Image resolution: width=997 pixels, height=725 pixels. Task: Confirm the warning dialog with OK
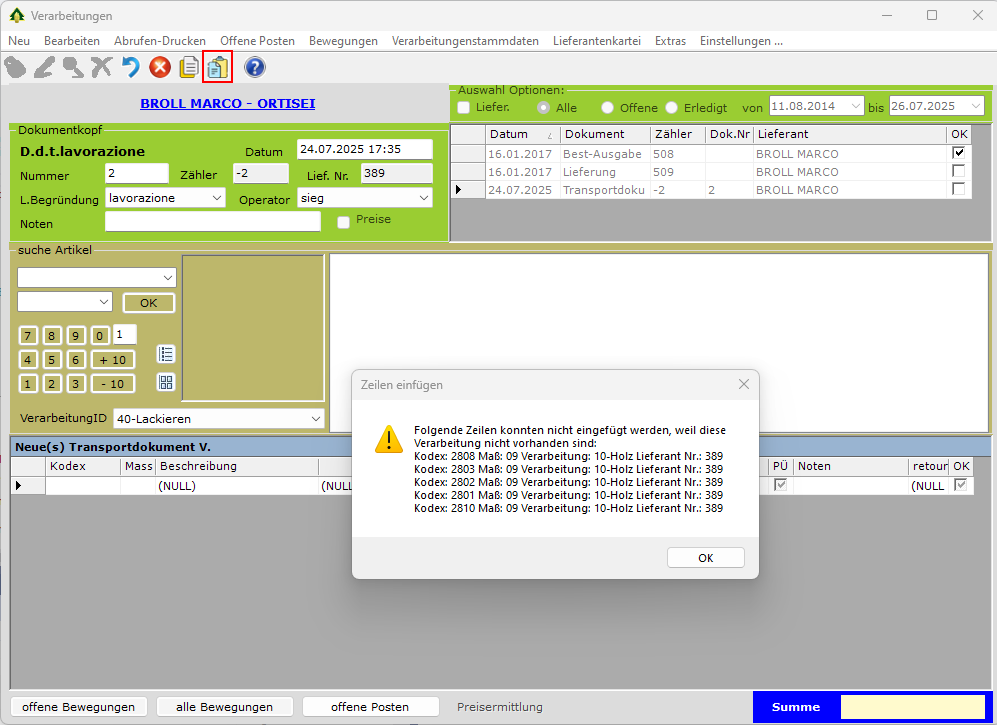[x=705, y=558]
